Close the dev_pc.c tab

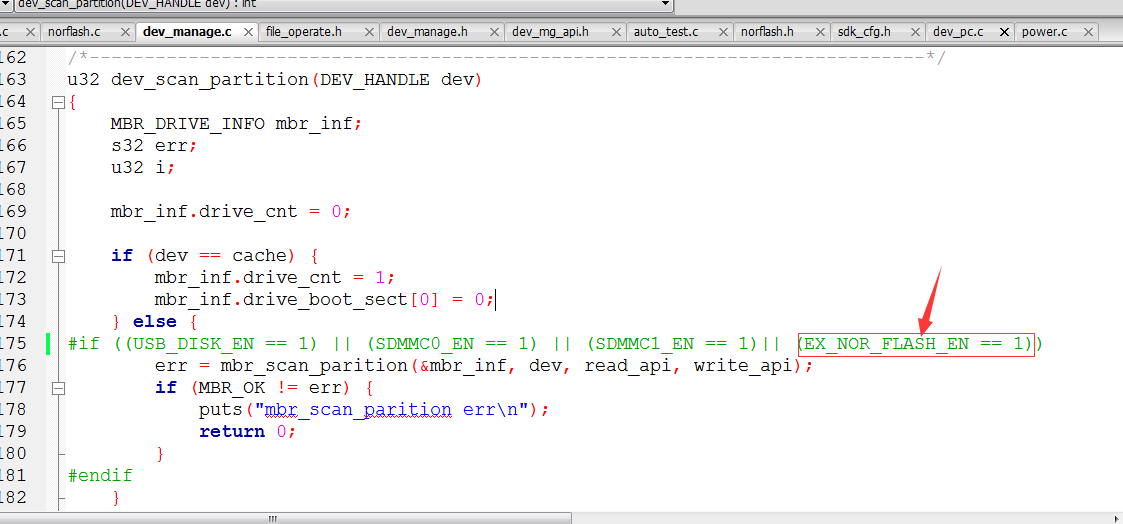[x=1004, y=32]
